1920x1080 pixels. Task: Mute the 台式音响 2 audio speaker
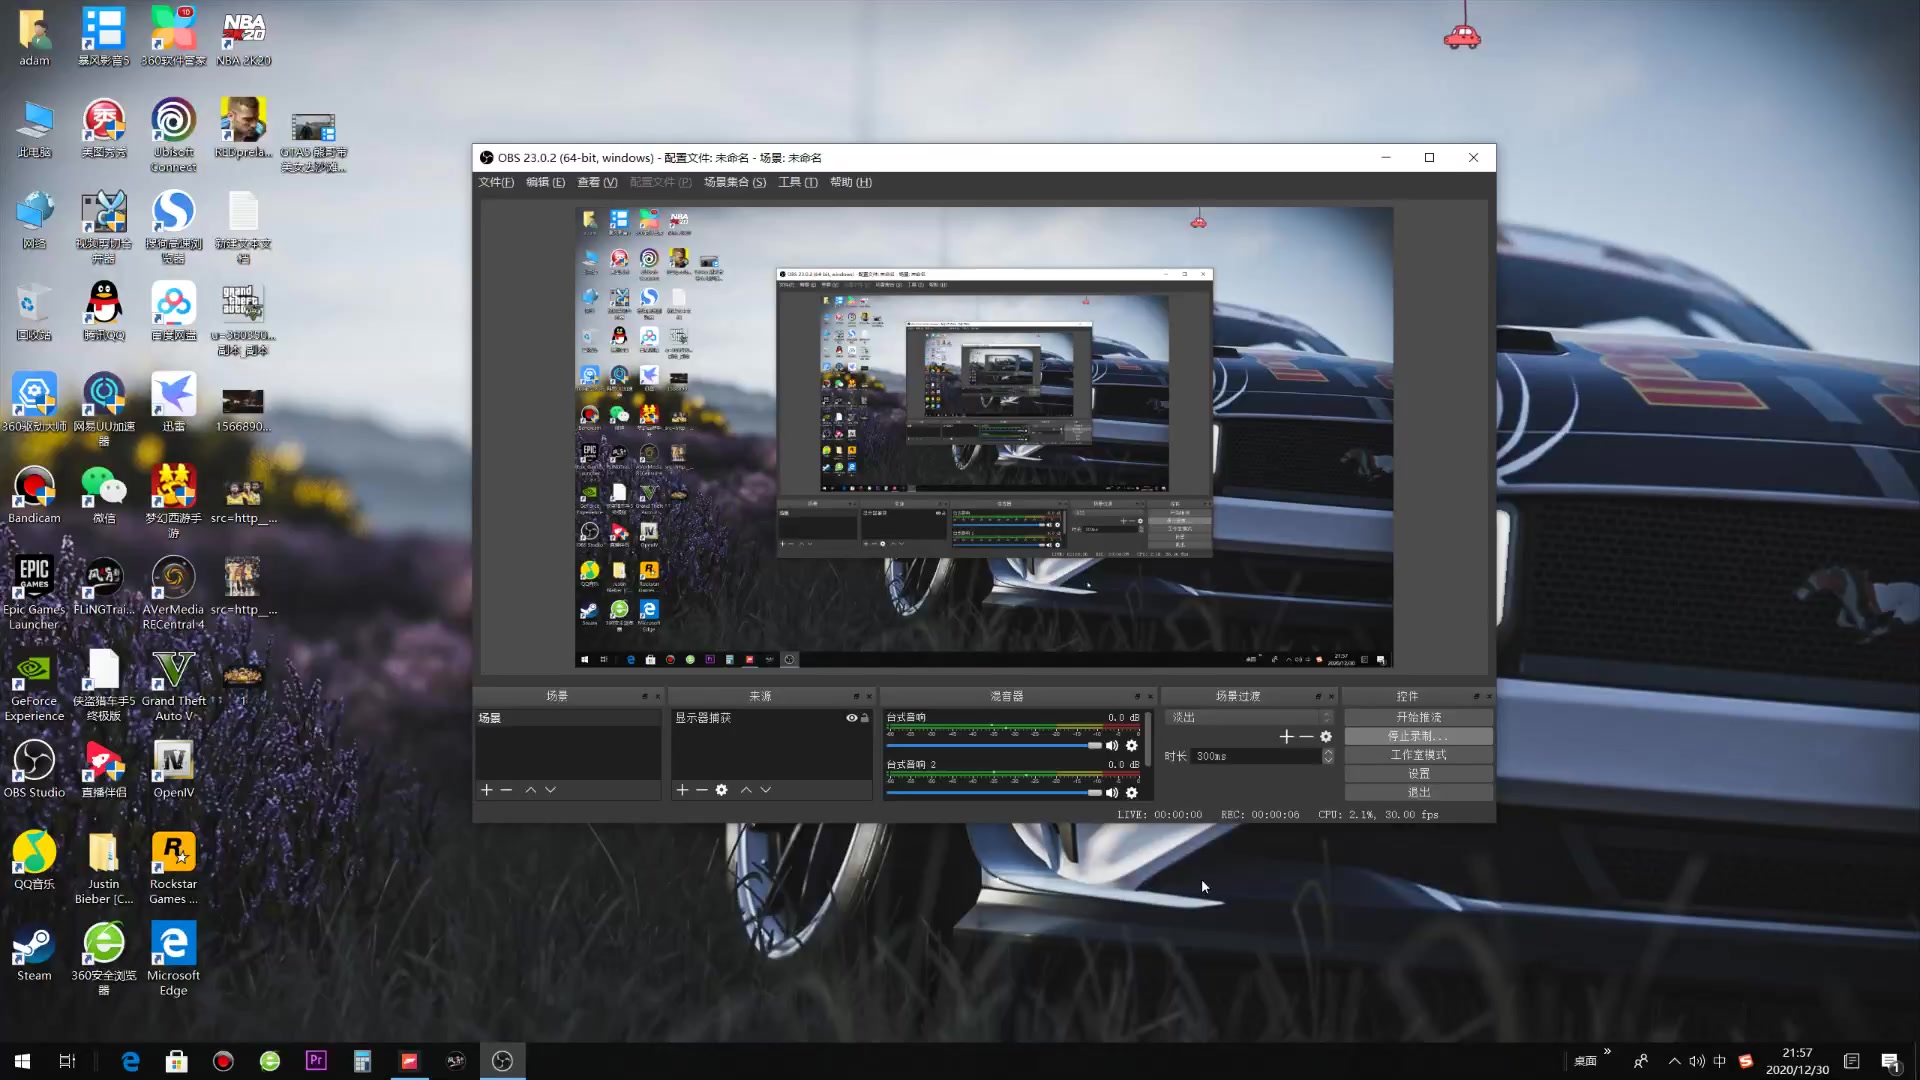coord(1112,793)
